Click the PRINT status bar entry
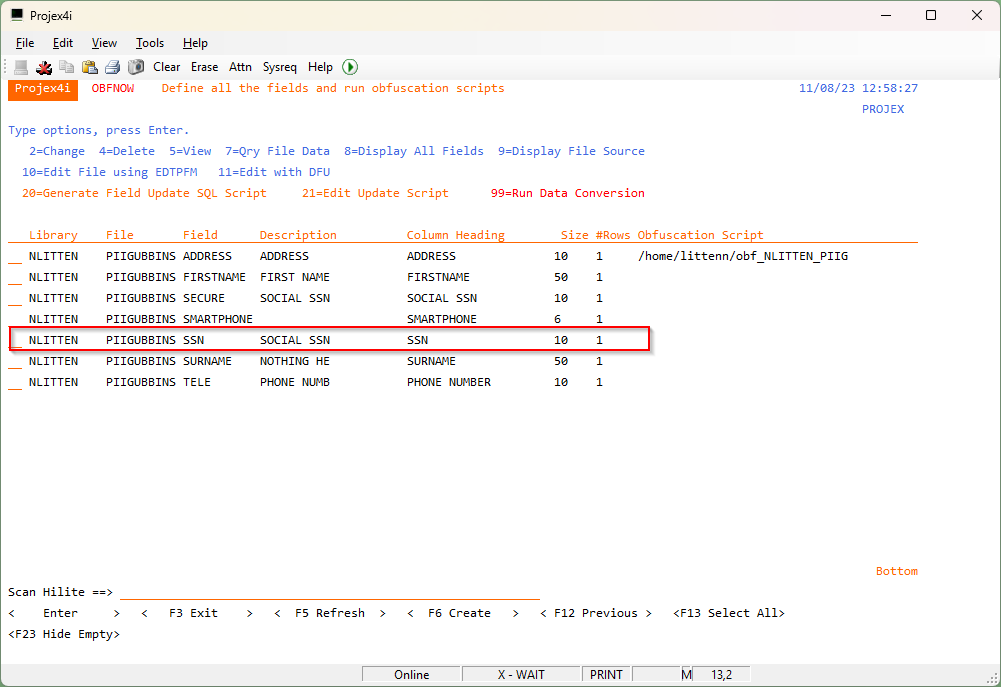 point(606,675)
